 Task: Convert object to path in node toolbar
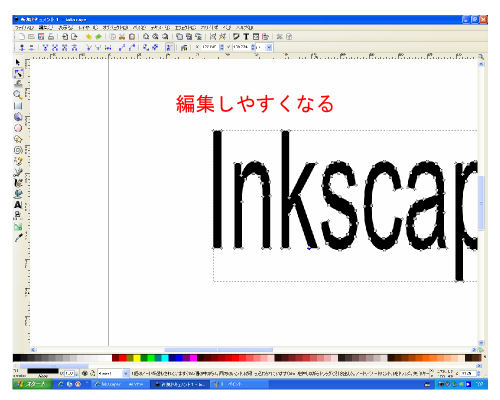[146, 48]
